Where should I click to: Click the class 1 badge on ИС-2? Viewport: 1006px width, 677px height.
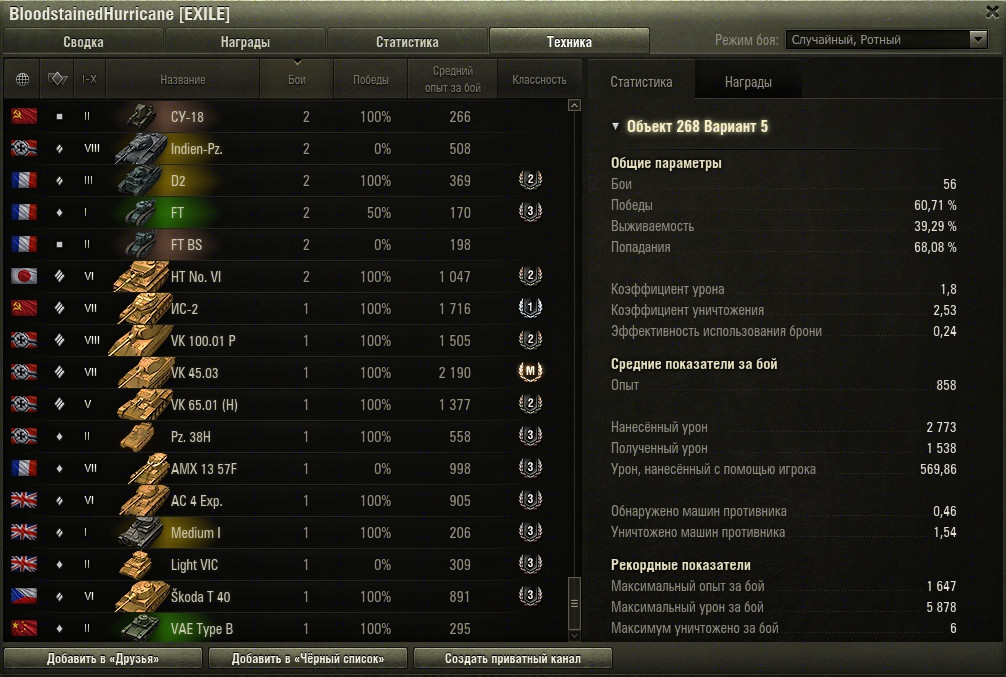tap(530, 308)
